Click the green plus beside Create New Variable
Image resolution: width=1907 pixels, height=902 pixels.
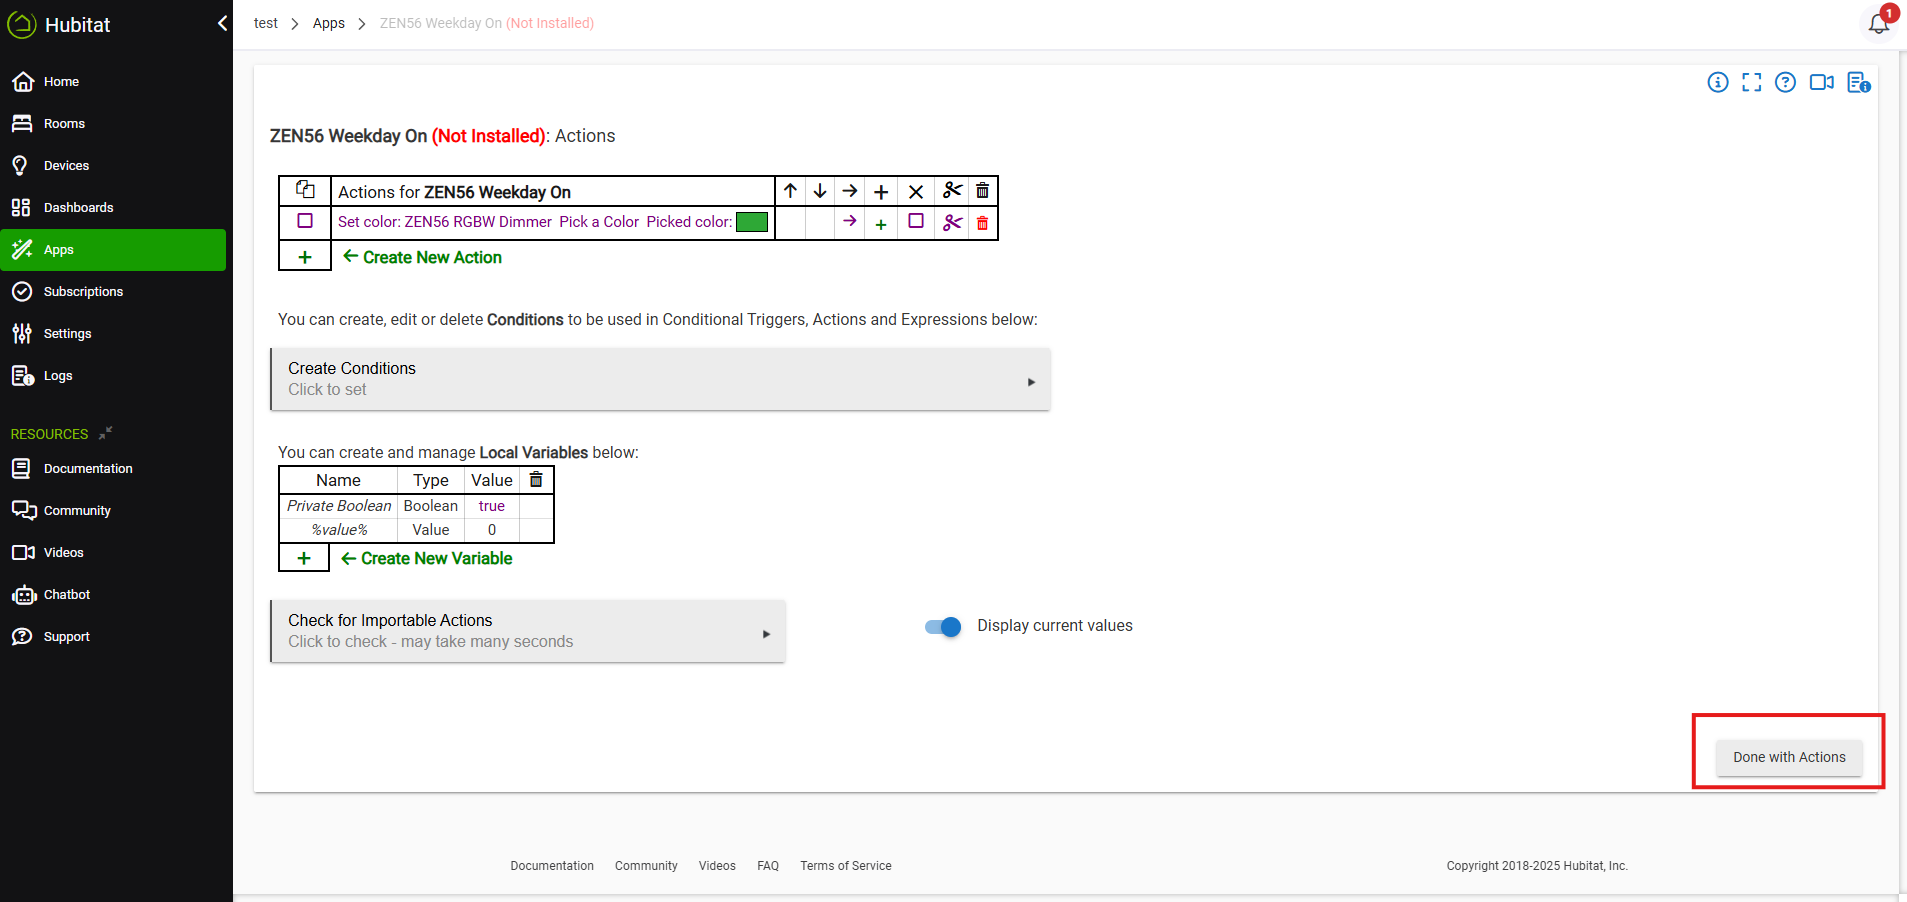point(304,558)
